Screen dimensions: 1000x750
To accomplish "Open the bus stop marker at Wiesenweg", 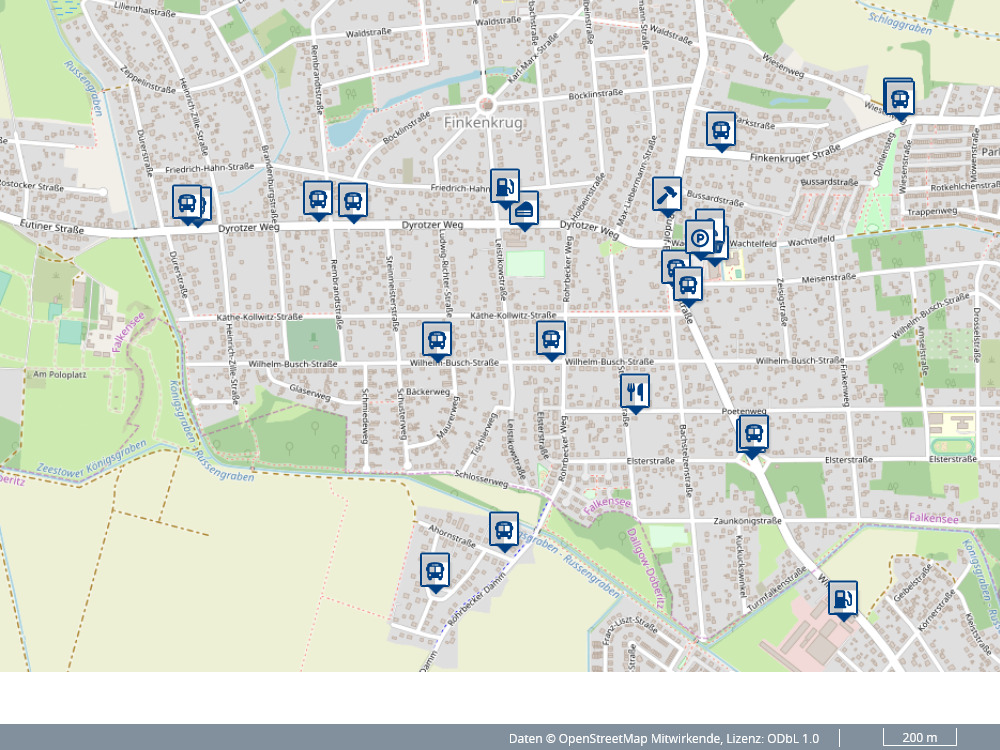I will click(900, 99).
